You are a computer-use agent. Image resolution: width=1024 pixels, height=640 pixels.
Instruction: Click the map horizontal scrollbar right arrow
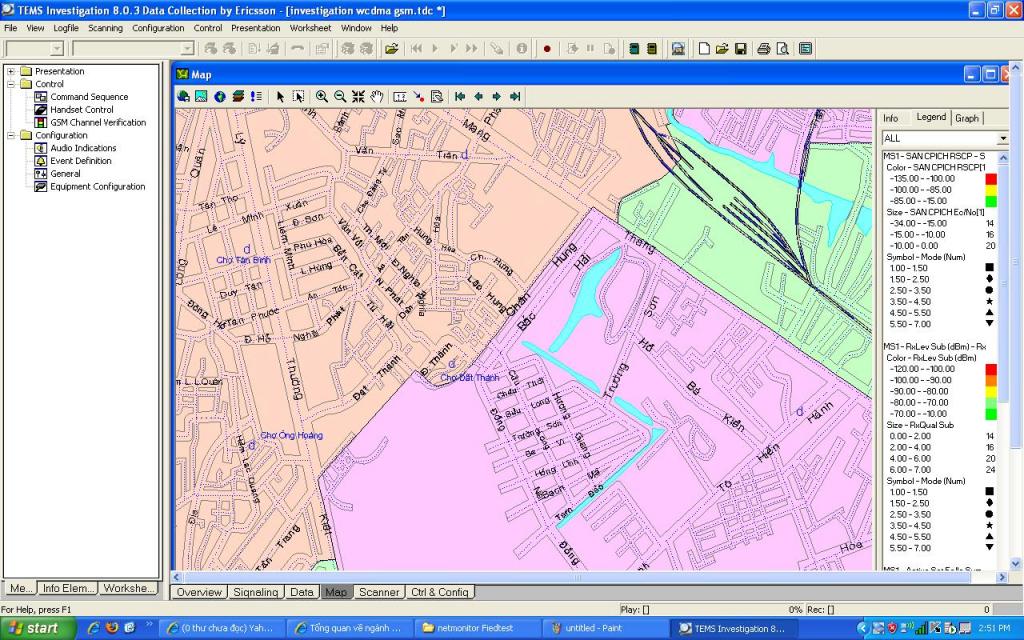(1002, 577)
